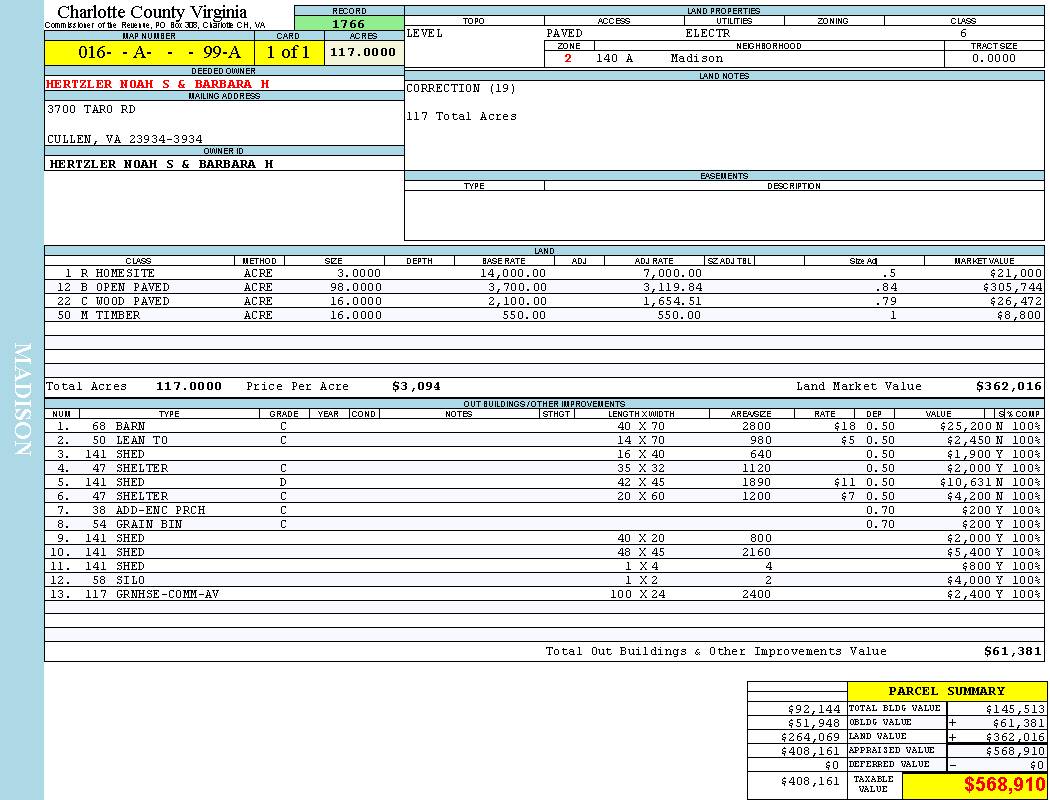Click the yellow card "1 of 1" box

pyautogui.click(x=289, y=53)
